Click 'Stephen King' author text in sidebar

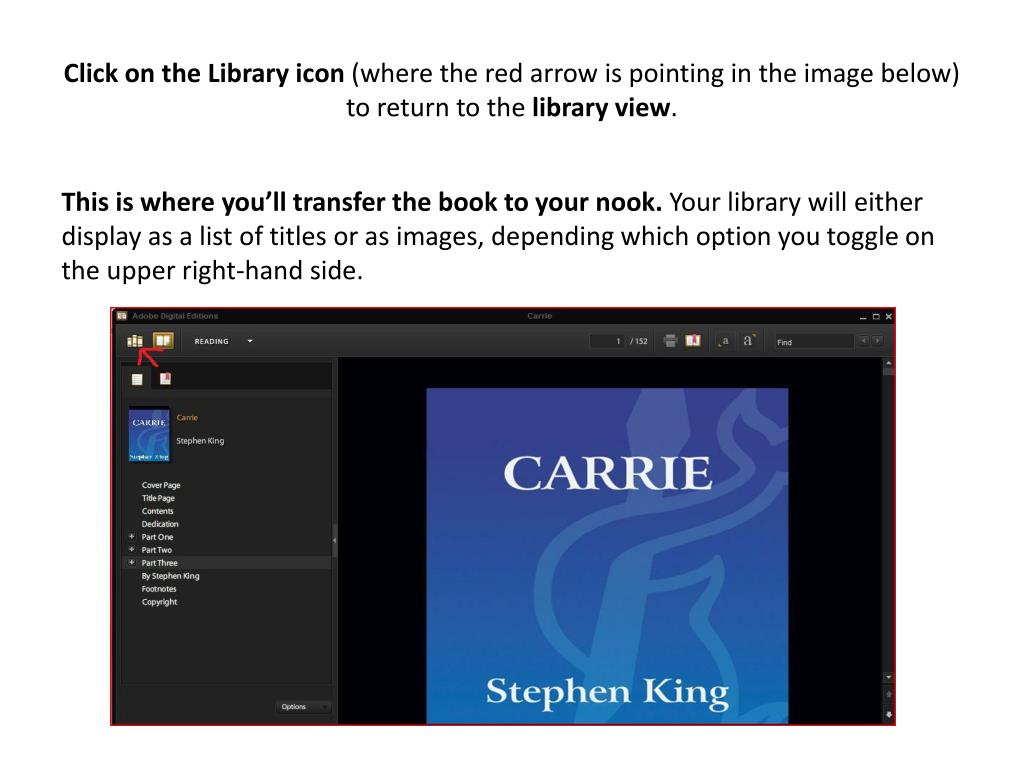pyautogui.click(x=200, y=441)
